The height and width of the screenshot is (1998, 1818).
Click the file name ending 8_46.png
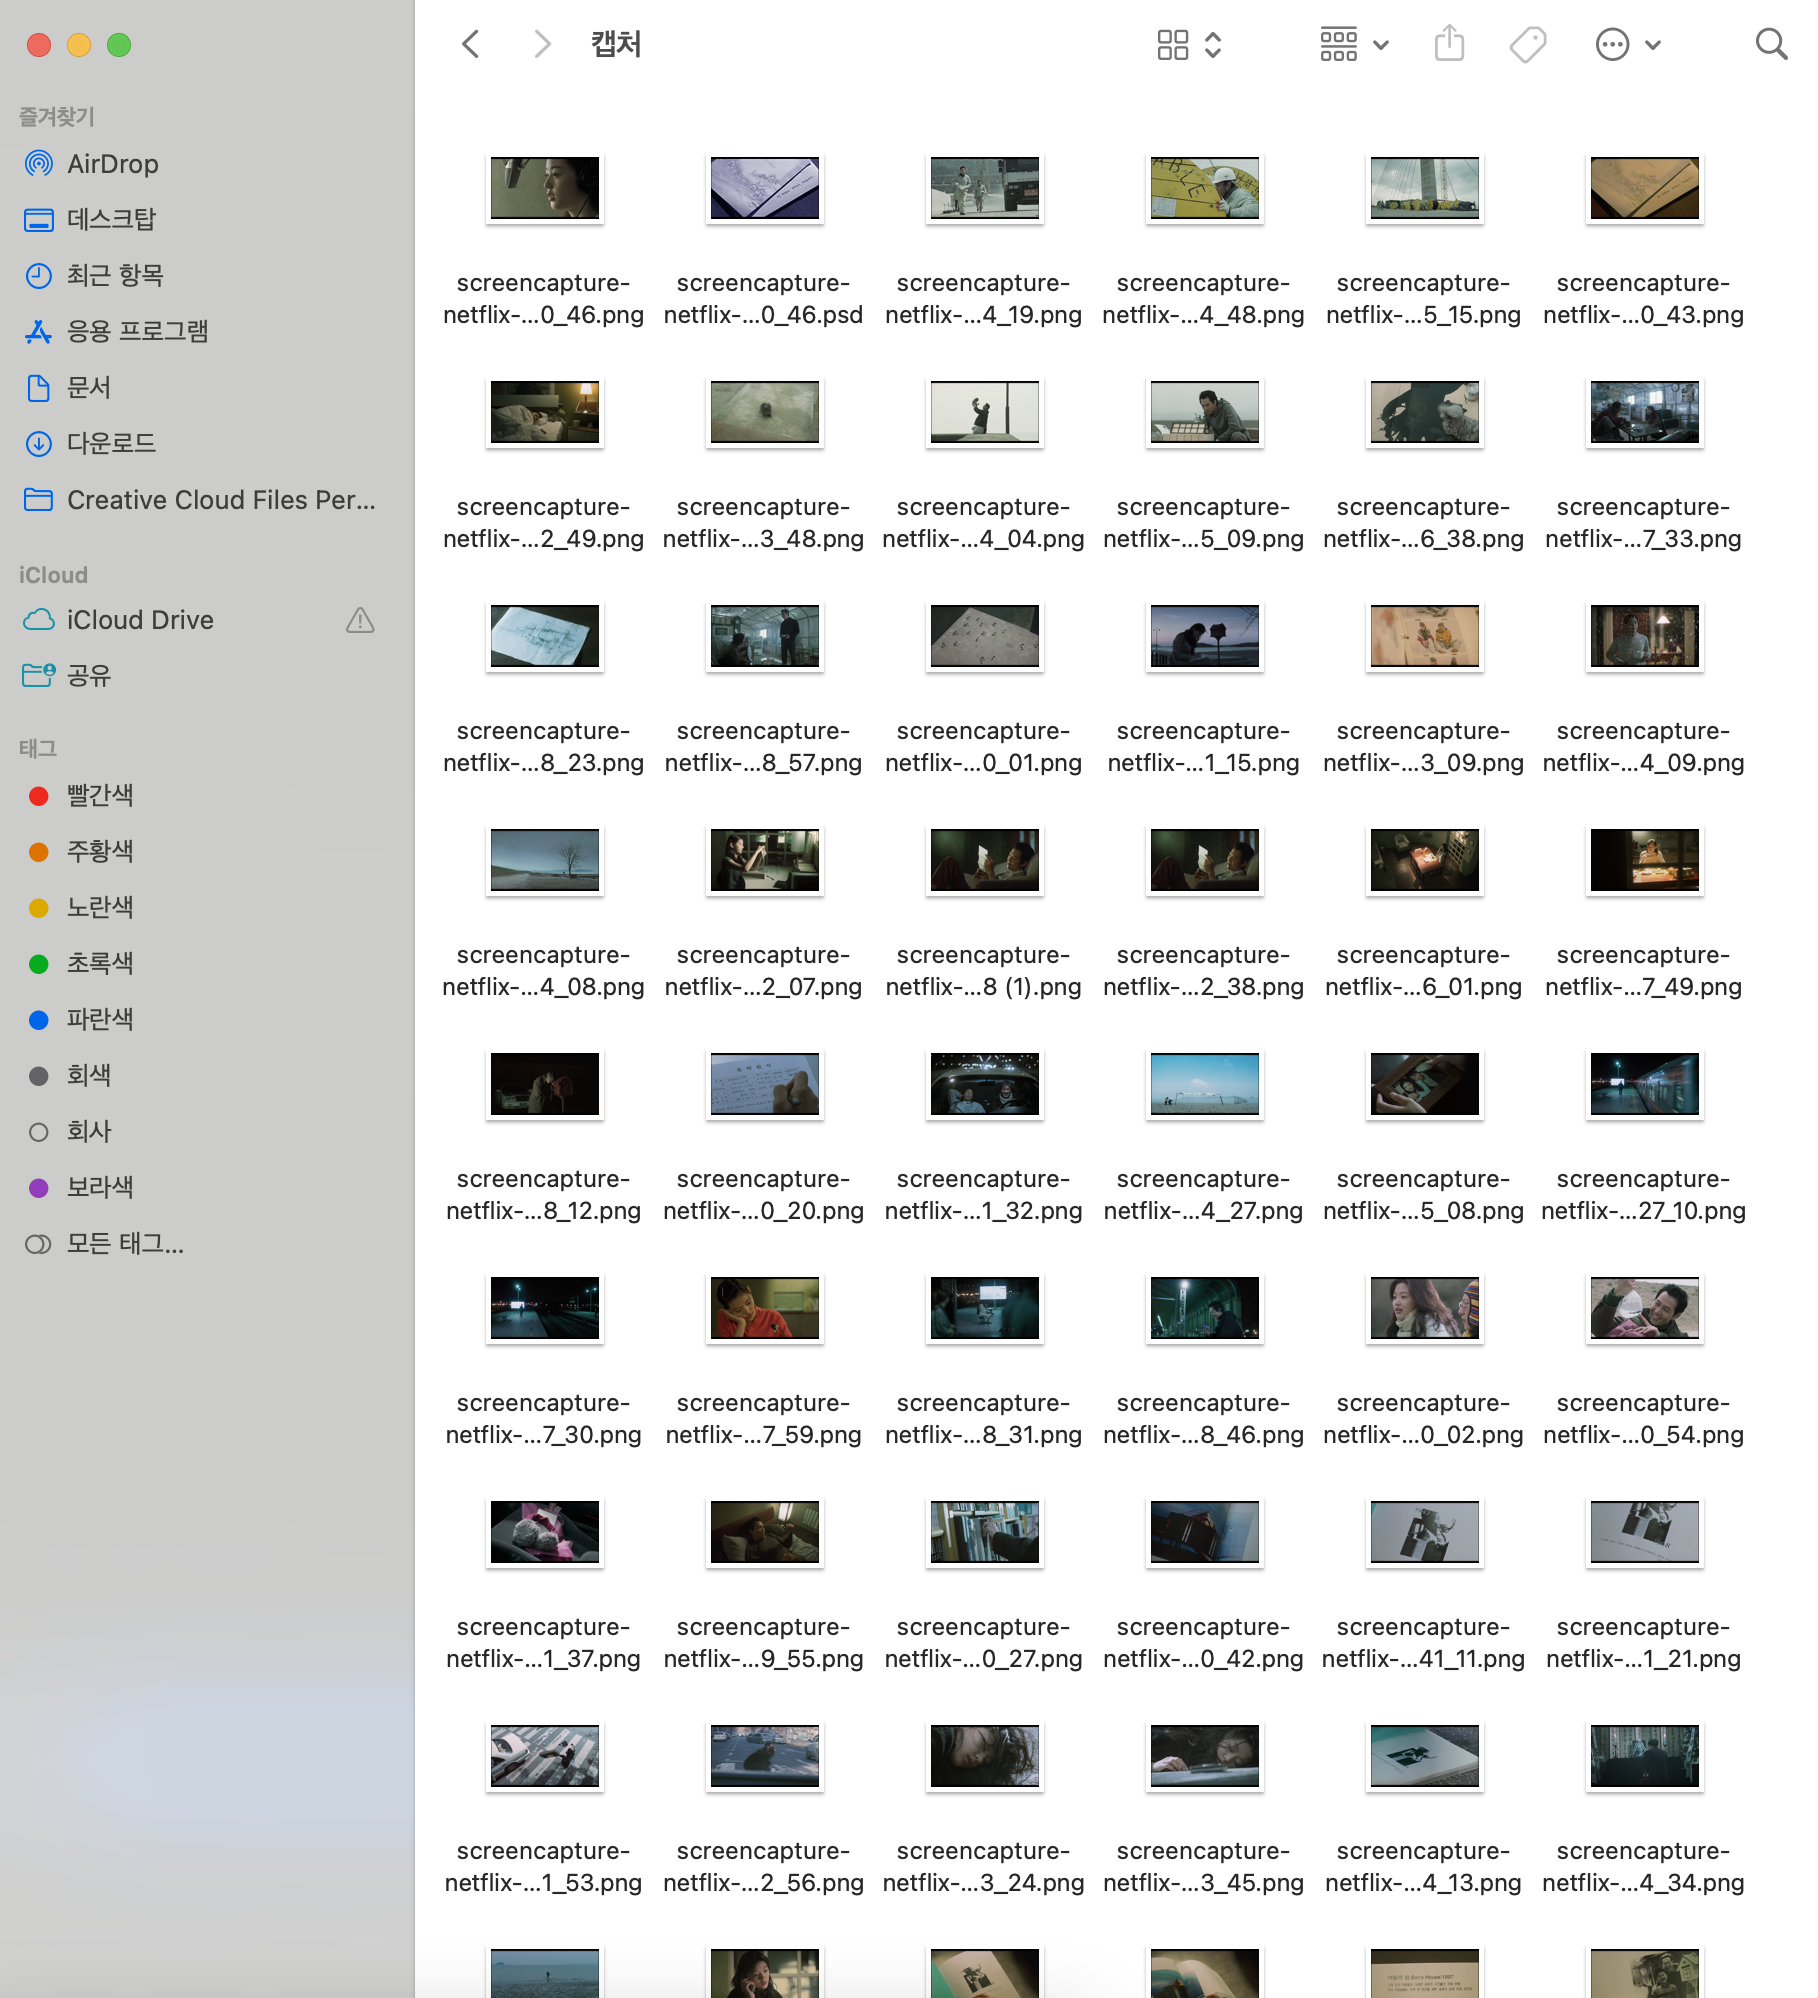(x=1204, y=1419)
